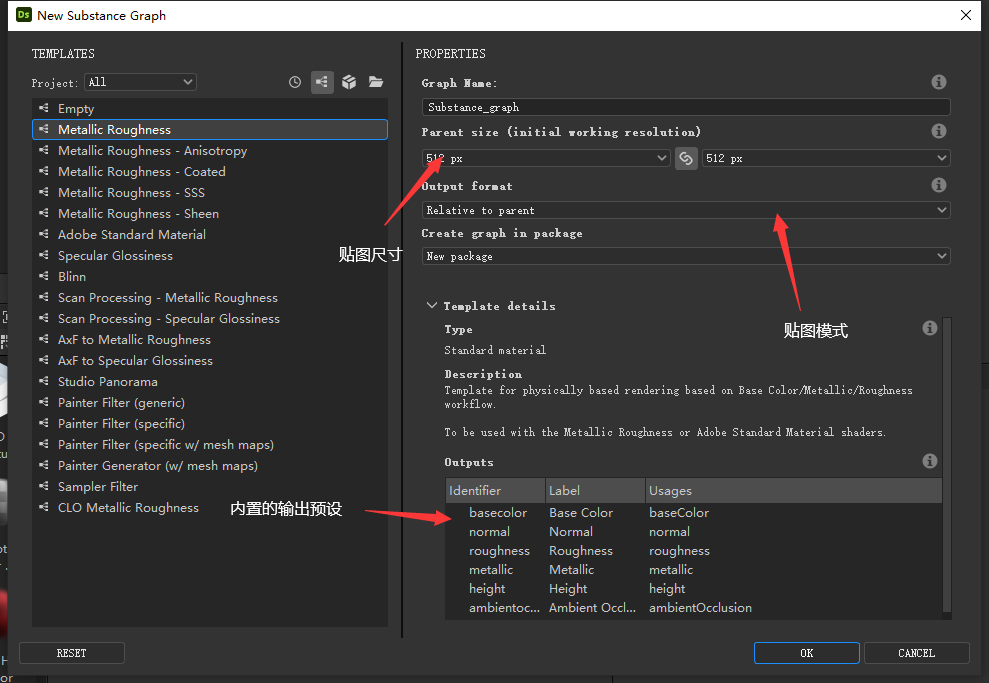The height and width of the screenshot is (683, 989).
Task: Select the Studio Panorama template
Action: click(107, 381)
